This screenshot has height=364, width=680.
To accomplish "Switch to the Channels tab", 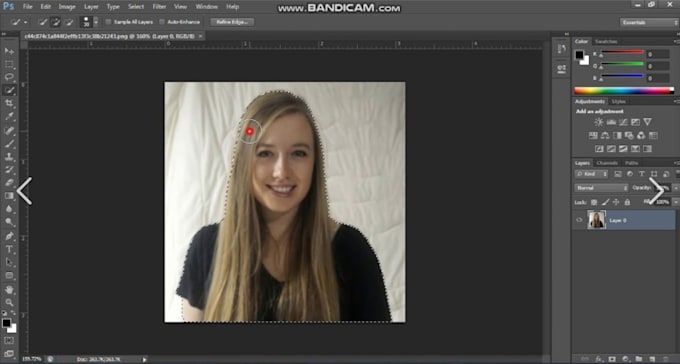I will click(x=607, y=163).
